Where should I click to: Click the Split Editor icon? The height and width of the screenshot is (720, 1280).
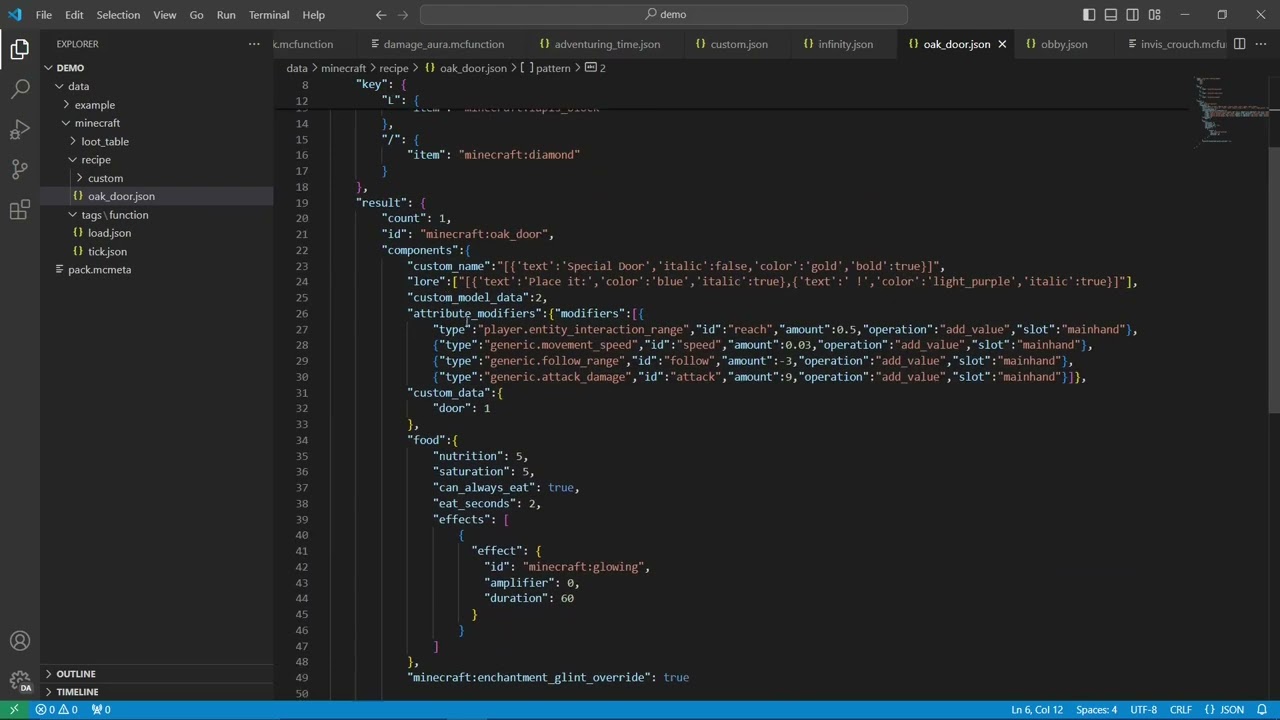[1239, 44]
